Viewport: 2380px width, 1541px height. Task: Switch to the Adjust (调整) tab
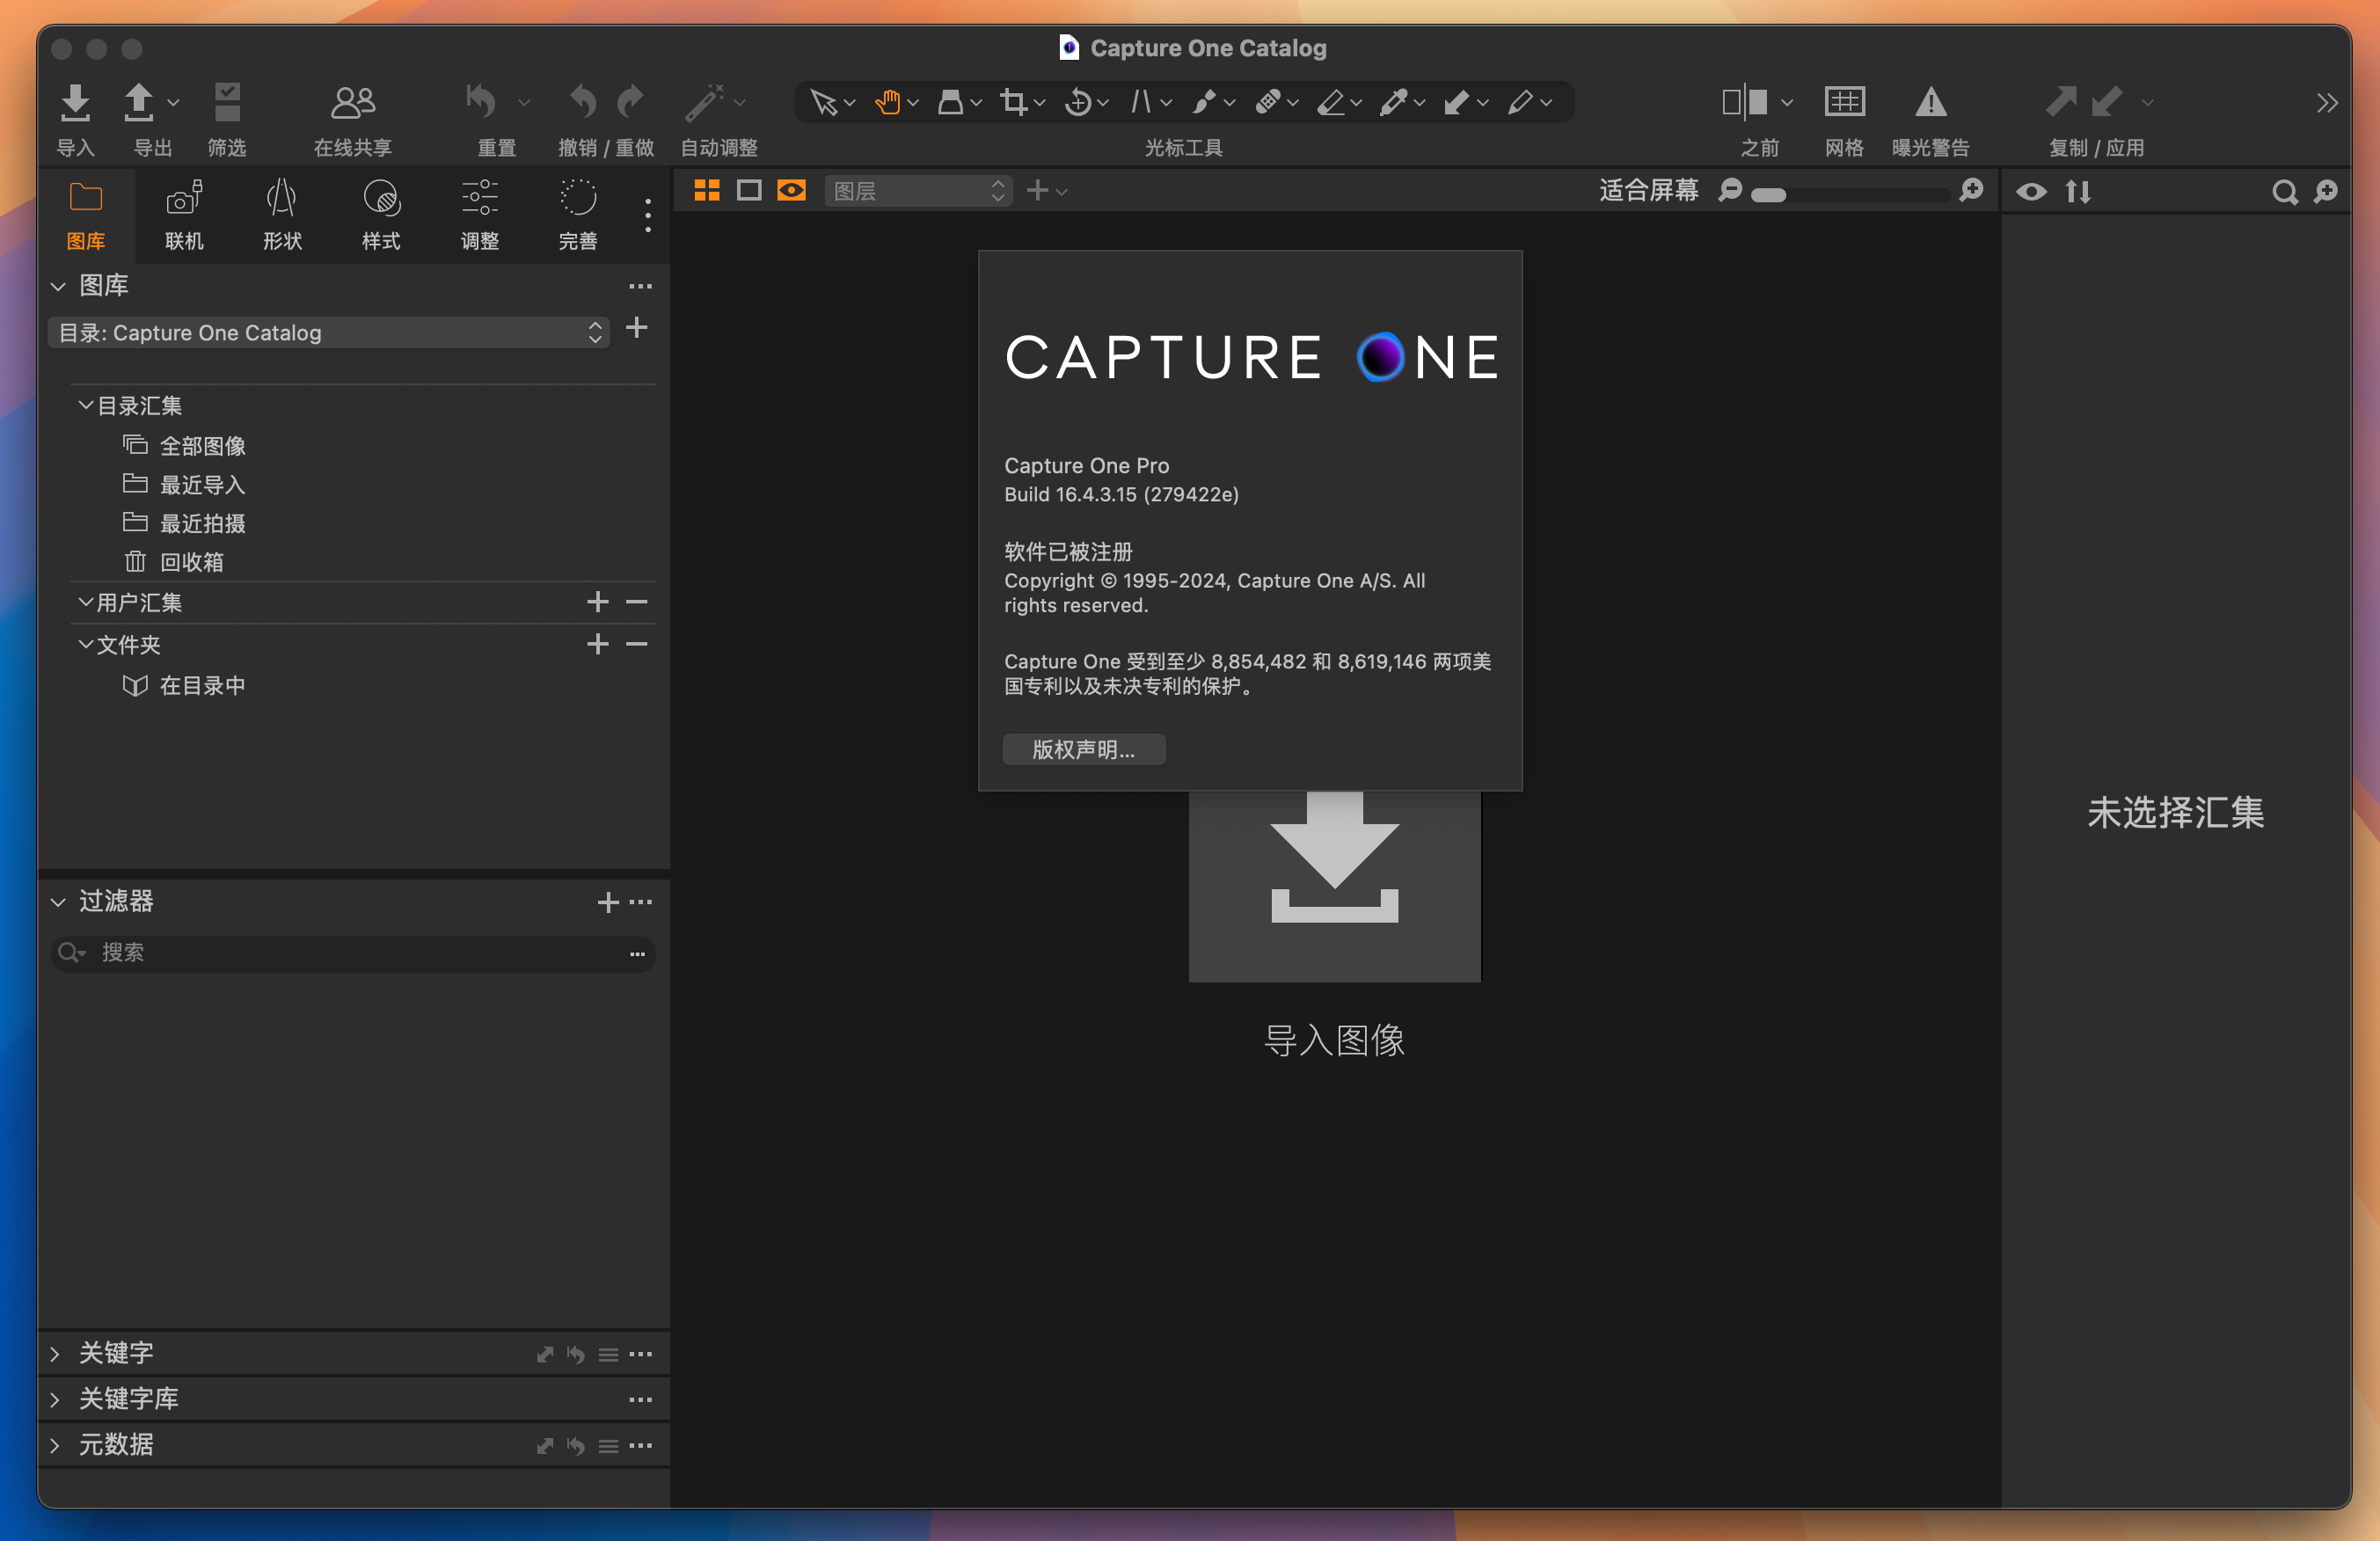point(480,215)
